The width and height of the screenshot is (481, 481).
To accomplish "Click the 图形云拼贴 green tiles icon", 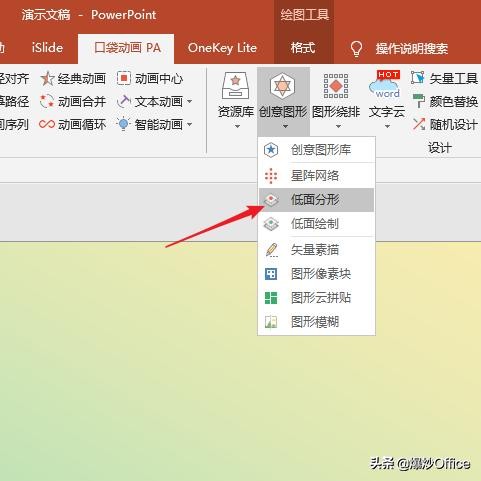I will coord(271,298).
